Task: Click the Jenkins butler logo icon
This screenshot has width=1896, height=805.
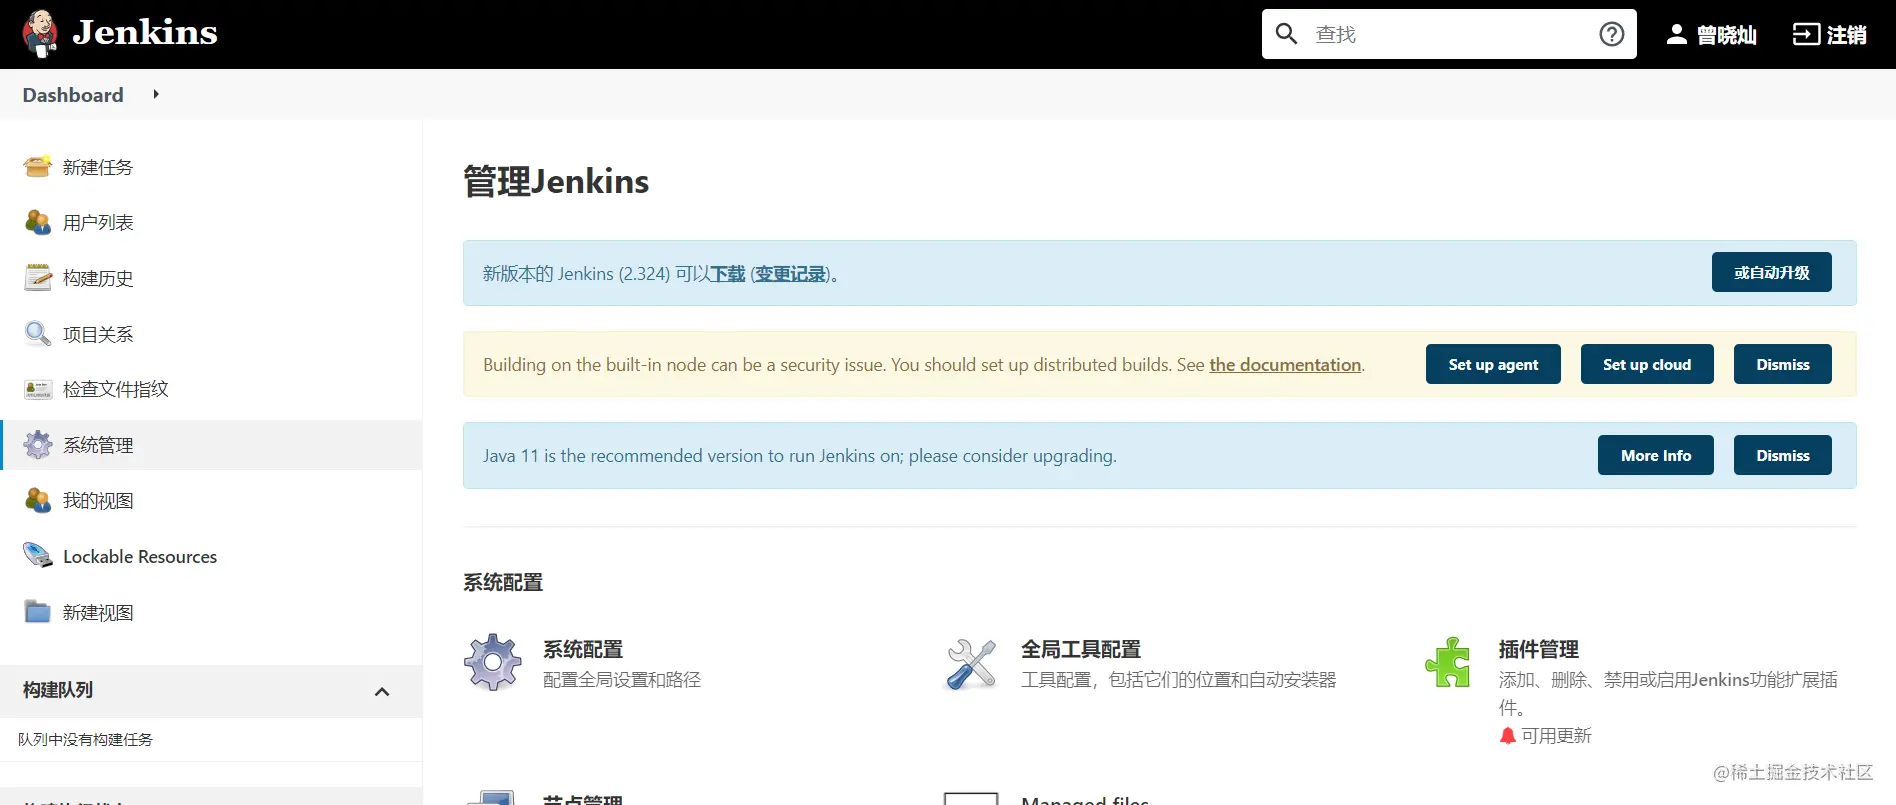Action: 40,34
